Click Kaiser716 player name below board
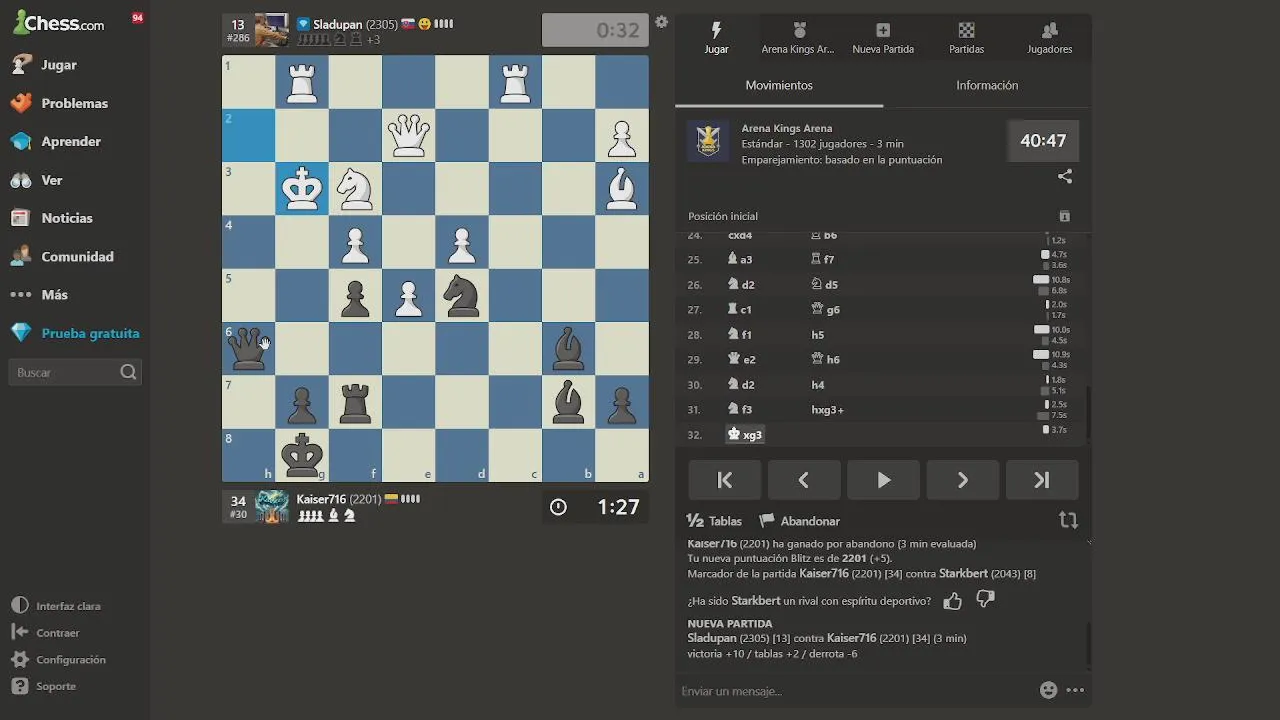The height and width of the screenshot is (720, 1280). coord(321,499)
